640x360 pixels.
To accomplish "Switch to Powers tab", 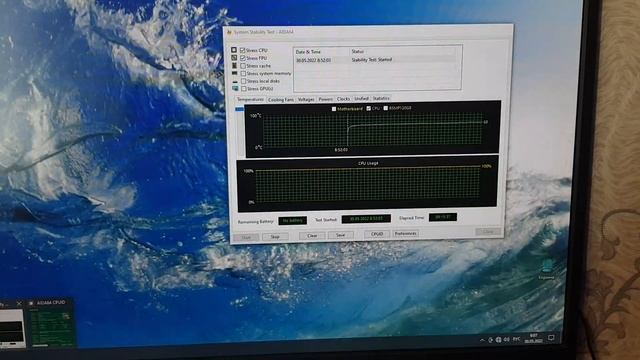I will [x=325, y=99].
